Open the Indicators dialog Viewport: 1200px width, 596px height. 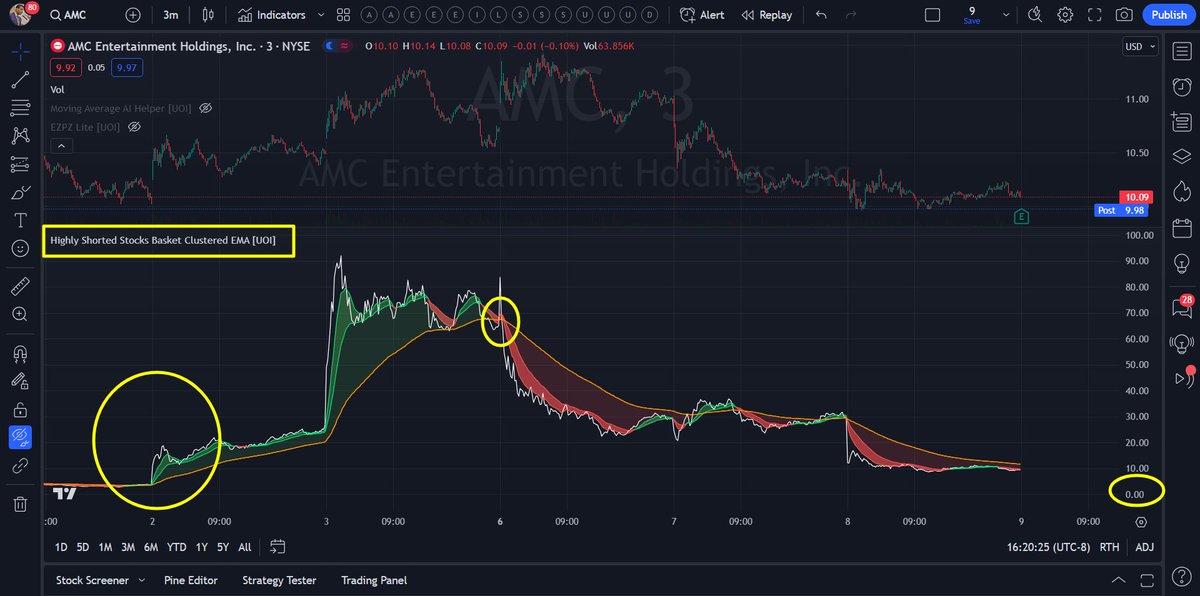[271, 15]
